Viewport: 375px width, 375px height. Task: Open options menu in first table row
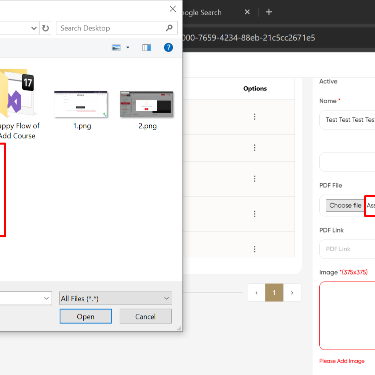(x=254, y=117)
